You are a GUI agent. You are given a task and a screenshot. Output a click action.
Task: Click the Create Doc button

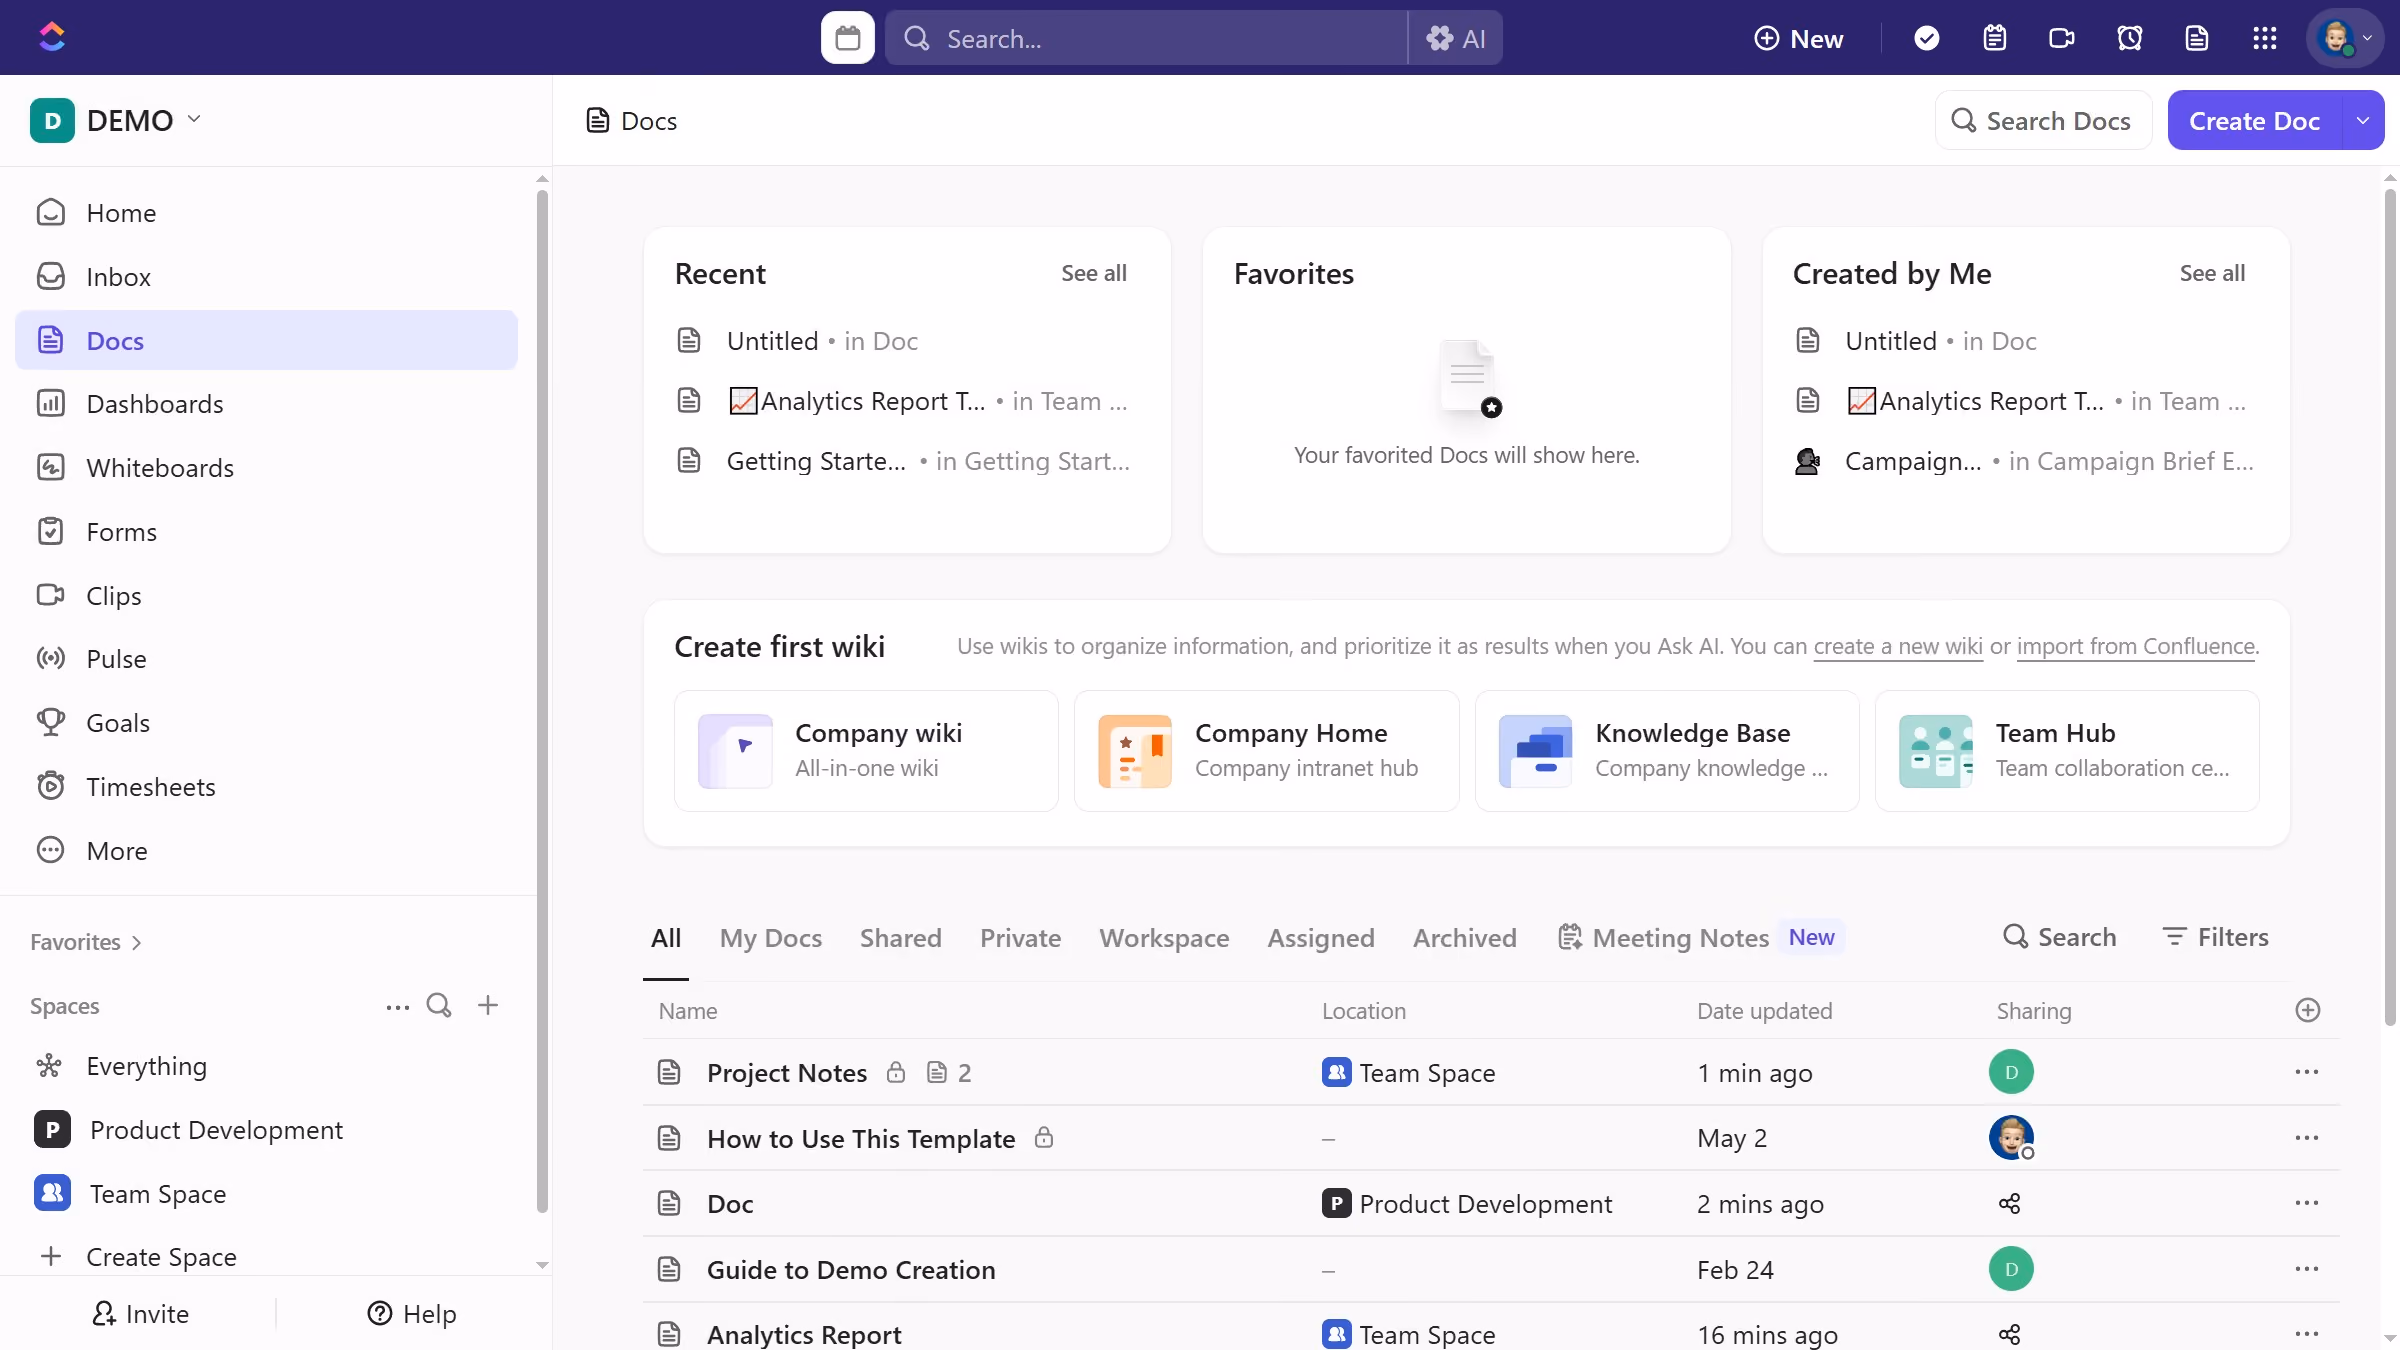click(2254, 120)
